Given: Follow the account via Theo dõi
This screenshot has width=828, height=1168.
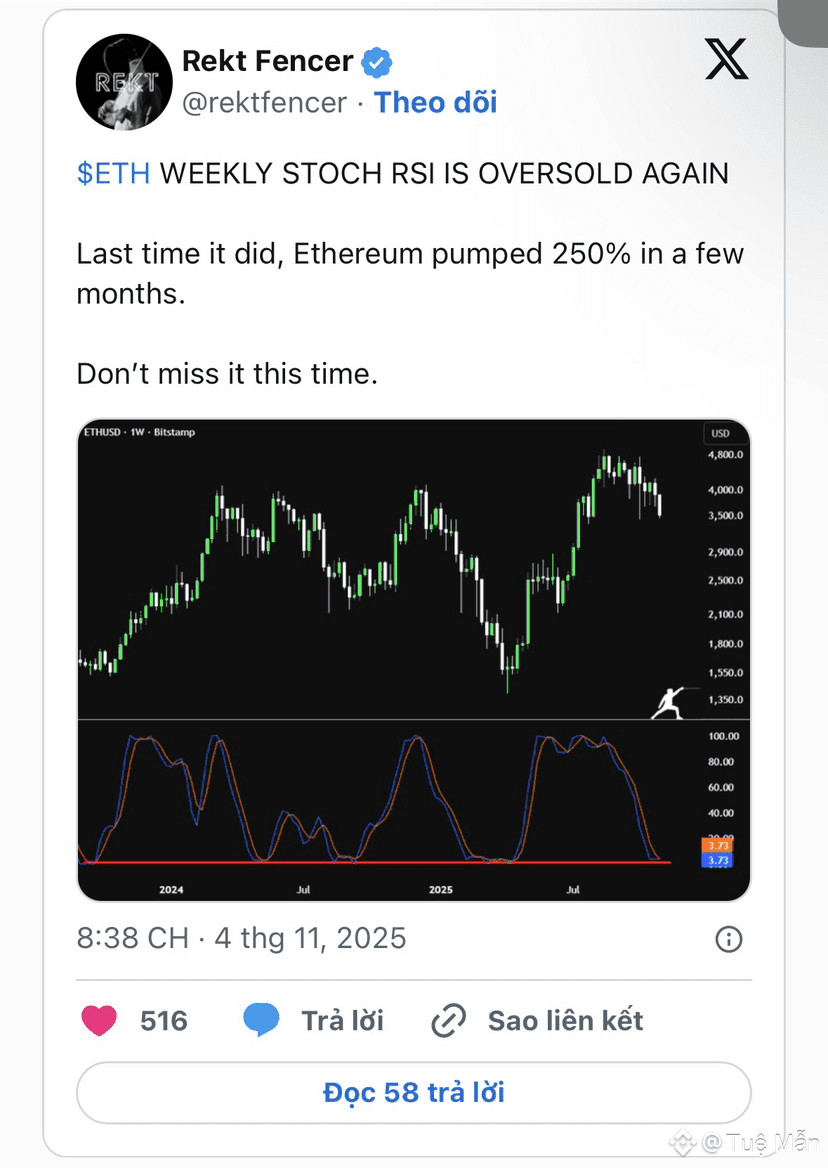Looking at the screenshot, I should coord(435,102).
